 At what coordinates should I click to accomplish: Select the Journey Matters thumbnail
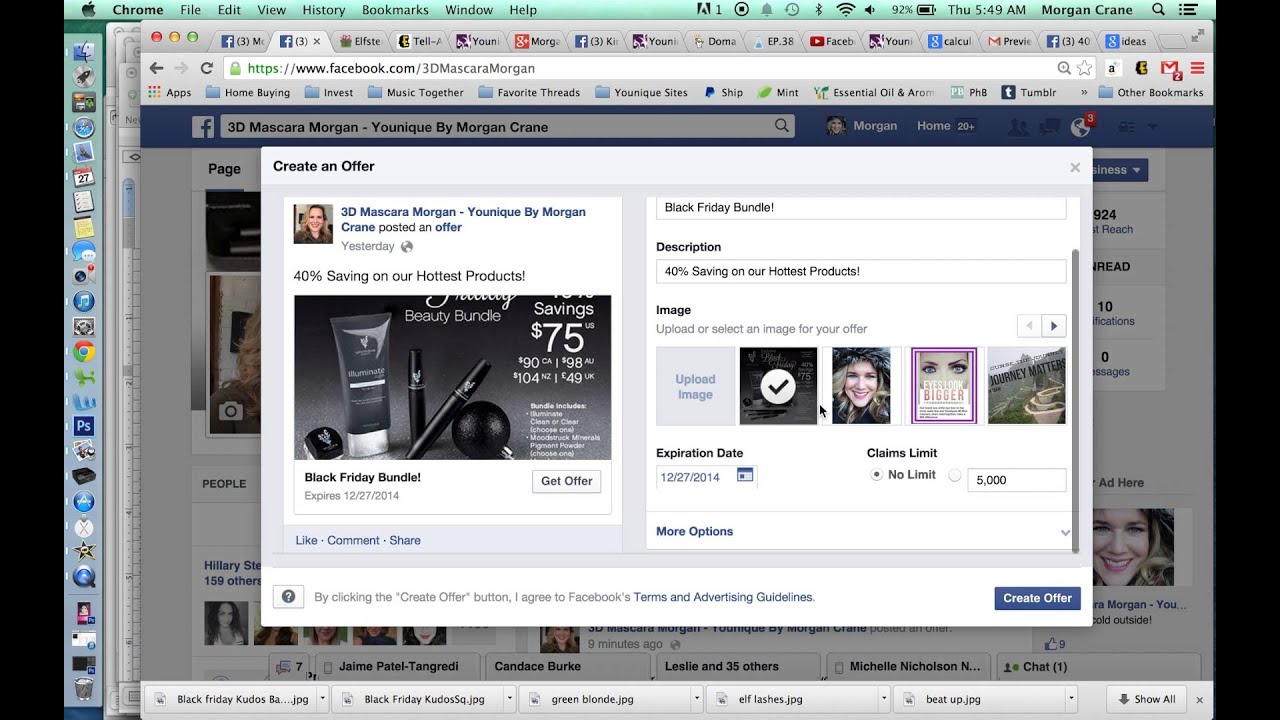[x=1026, y=386]
